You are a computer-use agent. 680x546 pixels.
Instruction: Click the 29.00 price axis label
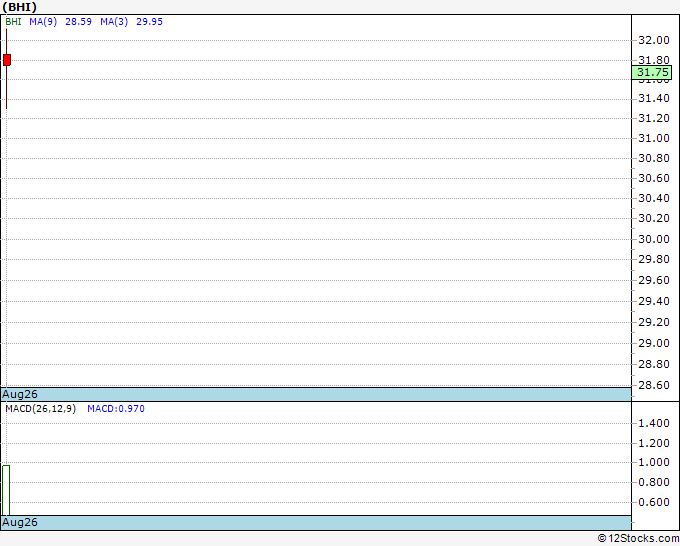[654, 343]
